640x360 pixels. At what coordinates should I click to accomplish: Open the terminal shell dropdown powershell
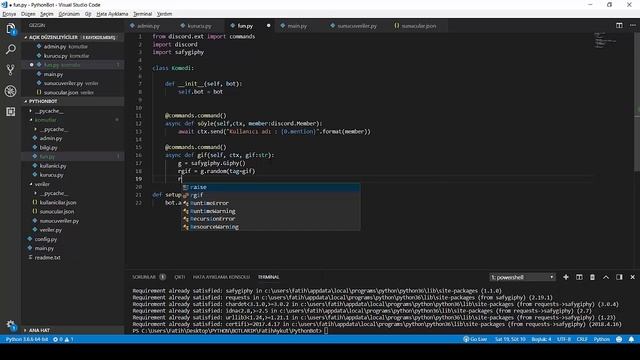click(522, 277)
